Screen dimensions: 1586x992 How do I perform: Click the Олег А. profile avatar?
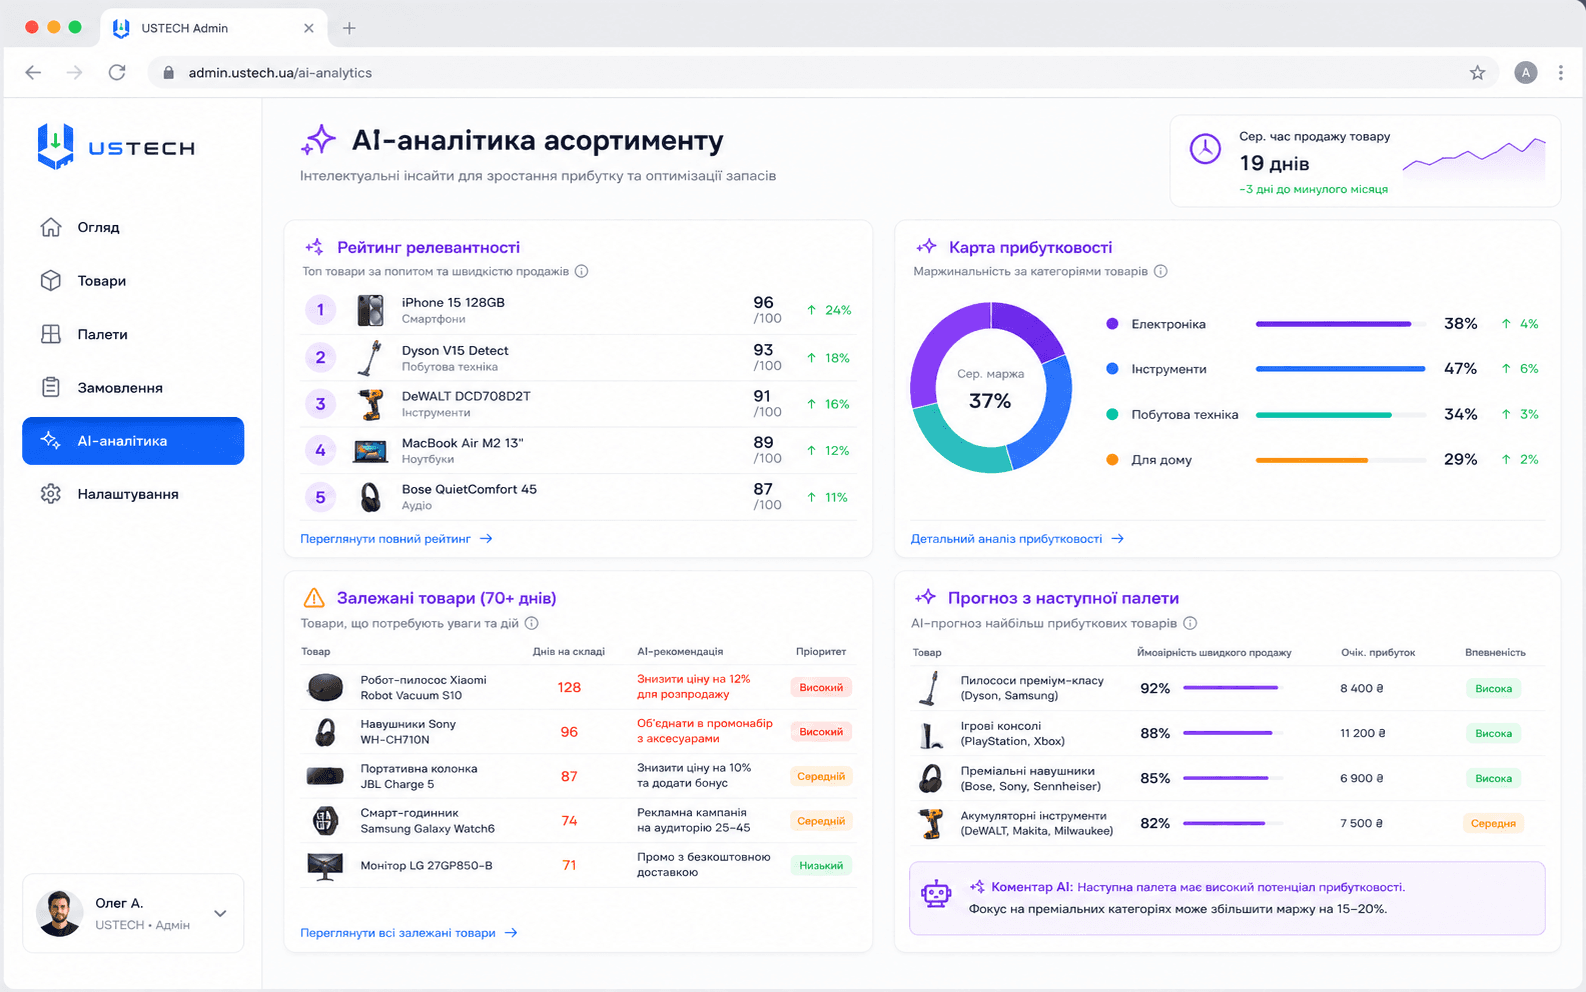click(59, 913)
